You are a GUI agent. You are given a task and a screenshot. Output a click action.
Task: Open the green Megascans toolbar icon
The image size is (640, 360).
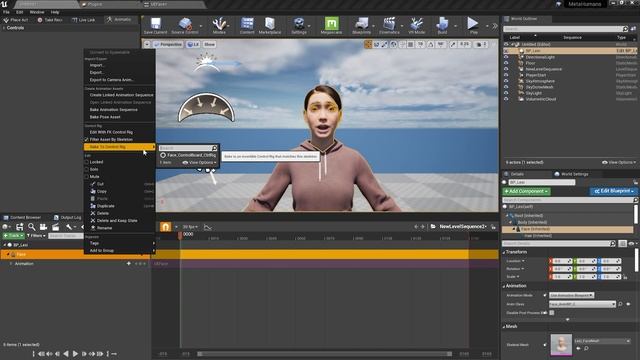(x=331, y=24)
